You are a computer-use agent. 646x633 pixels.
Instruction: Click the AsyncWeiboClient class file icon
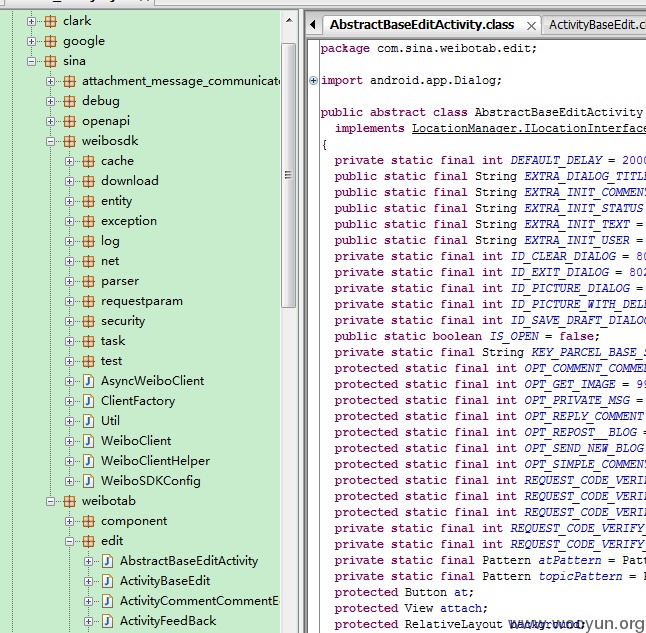pyautogui.click(x=88, y=381)
